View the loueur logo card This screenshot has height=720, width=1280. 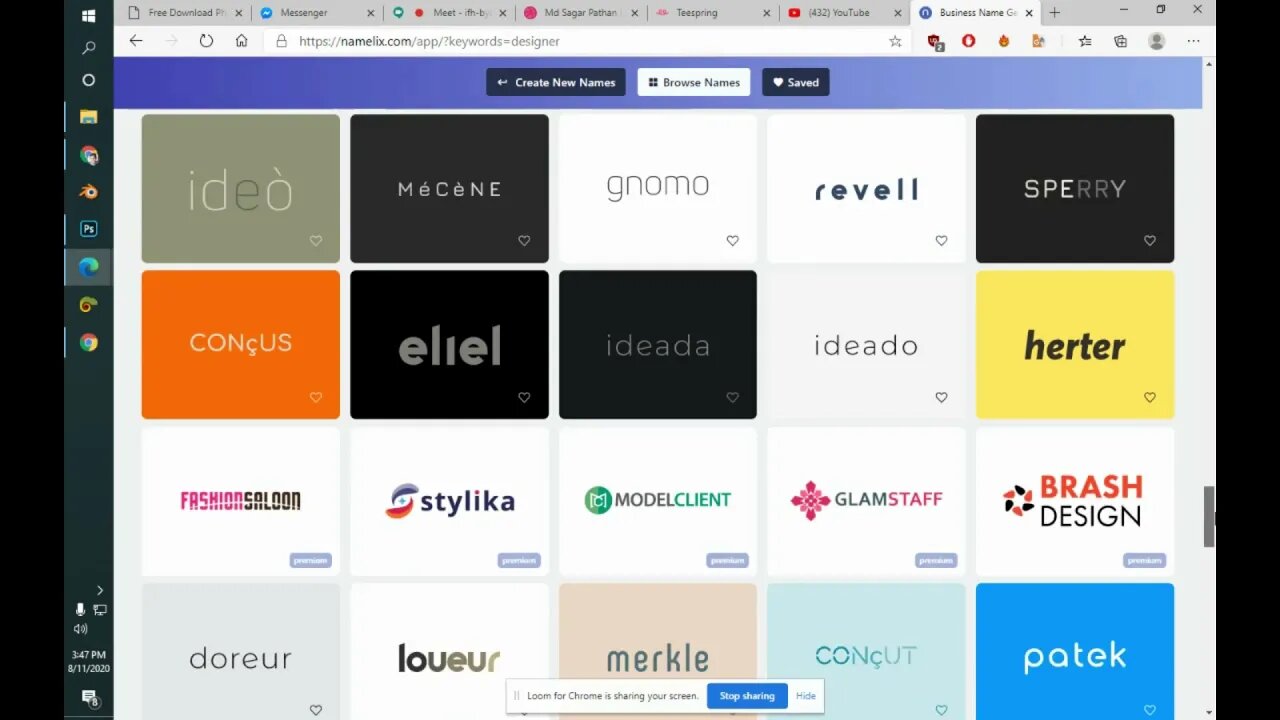point(449,651)
